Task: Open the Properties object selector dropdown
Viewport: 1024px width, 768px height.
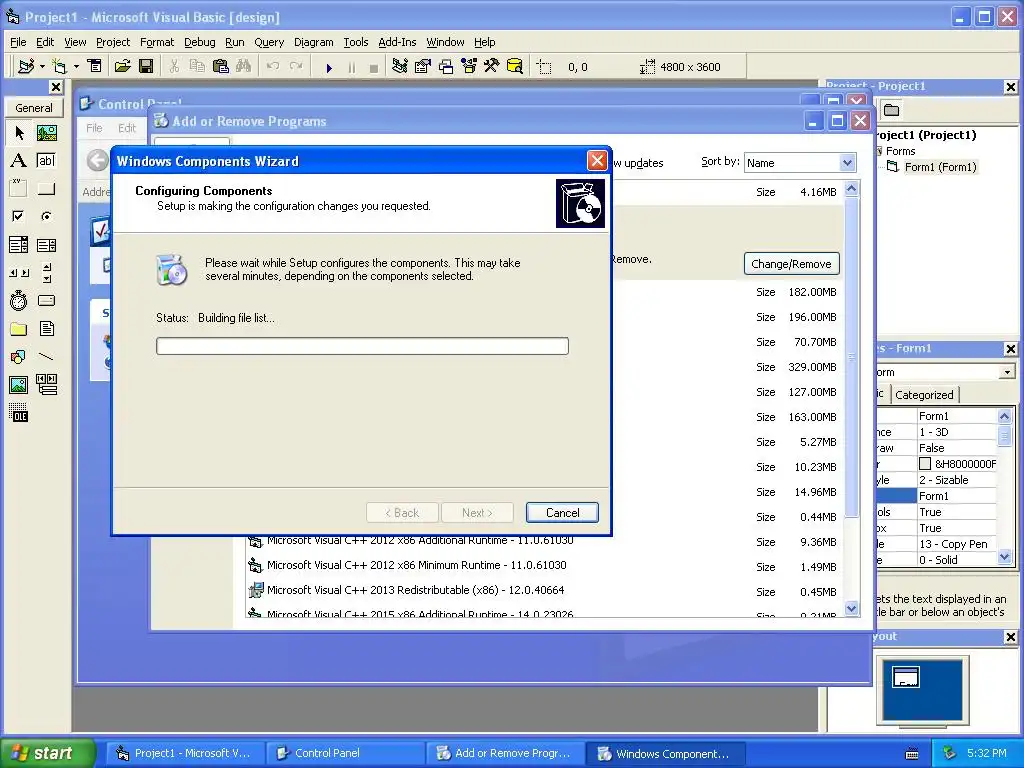Action: click(x=1007, y=372)
